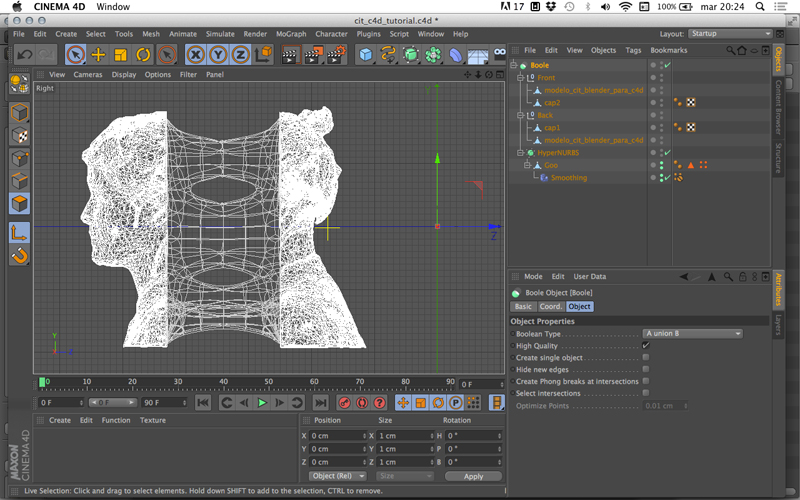This screenshot has height=500, width=800.
Task: Open the Make Editable icon
Action: click(19, 84)
